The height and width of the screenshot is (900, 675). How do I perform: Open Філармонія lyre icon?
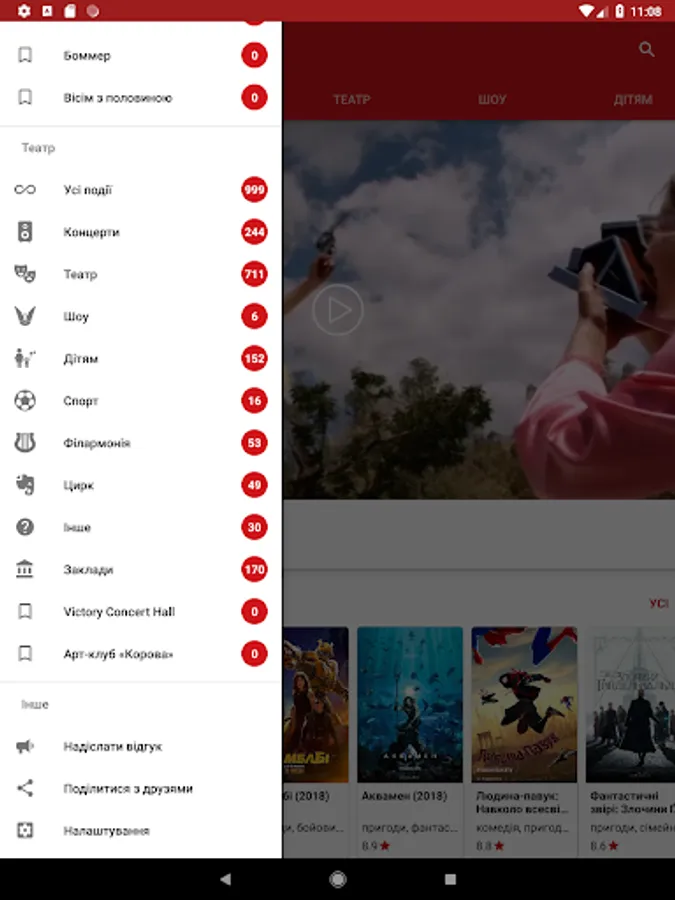point(25,443)
